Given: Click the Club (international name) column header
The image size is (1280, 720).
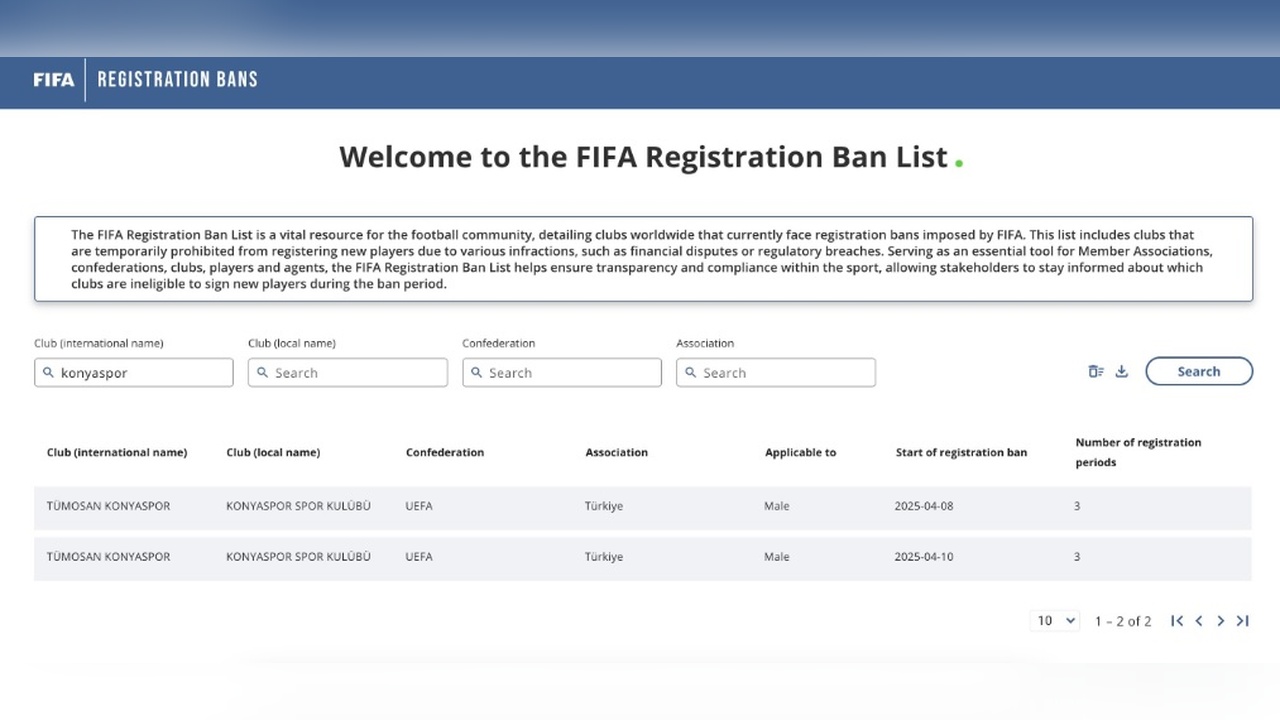Looking at the screenshot, I should click(117, 452).
